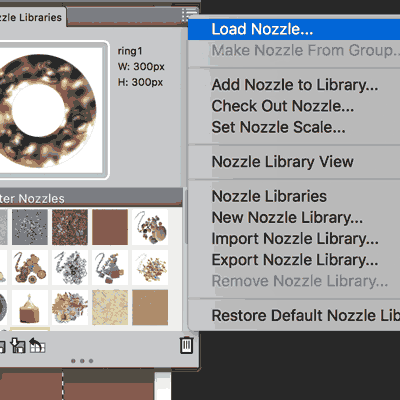The image size is (400, 400).
Task: Click the trash delete nozzle icon
Action: coord(186,345)
